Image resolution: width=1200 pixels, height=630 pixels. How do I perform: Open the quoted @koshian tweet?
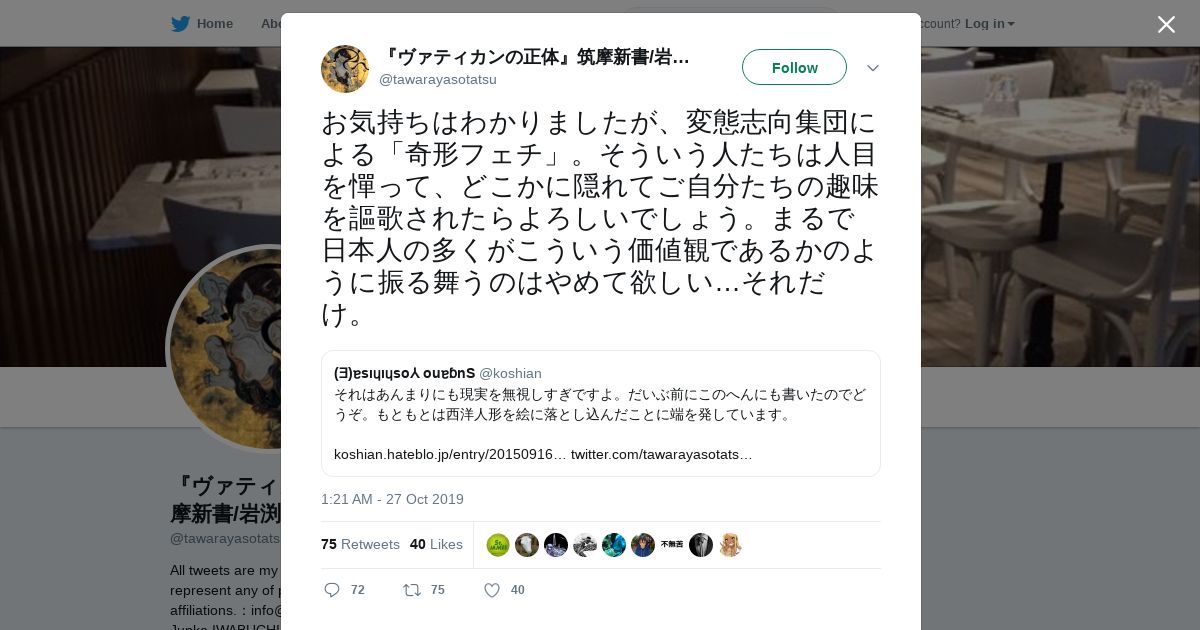coord(601,413)
